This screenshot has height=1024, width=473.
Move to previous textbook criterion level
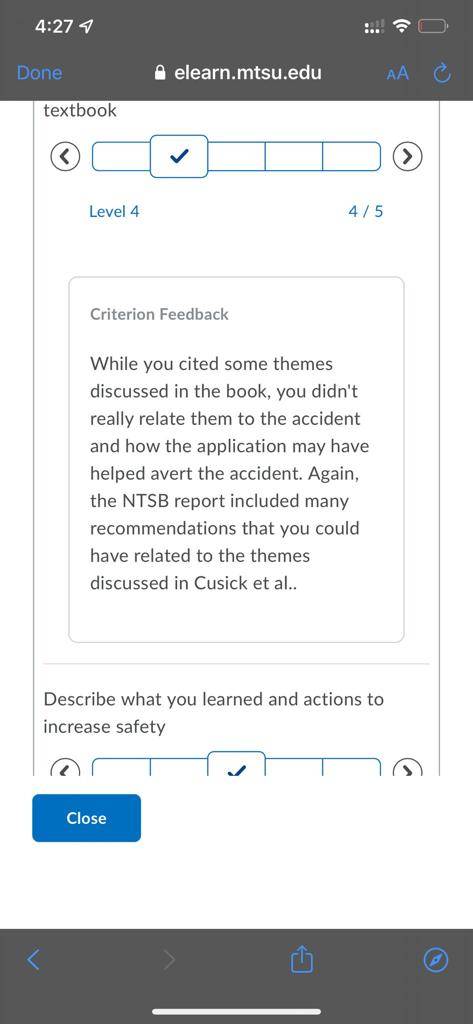pyautogui.click(x=65, y=156)
